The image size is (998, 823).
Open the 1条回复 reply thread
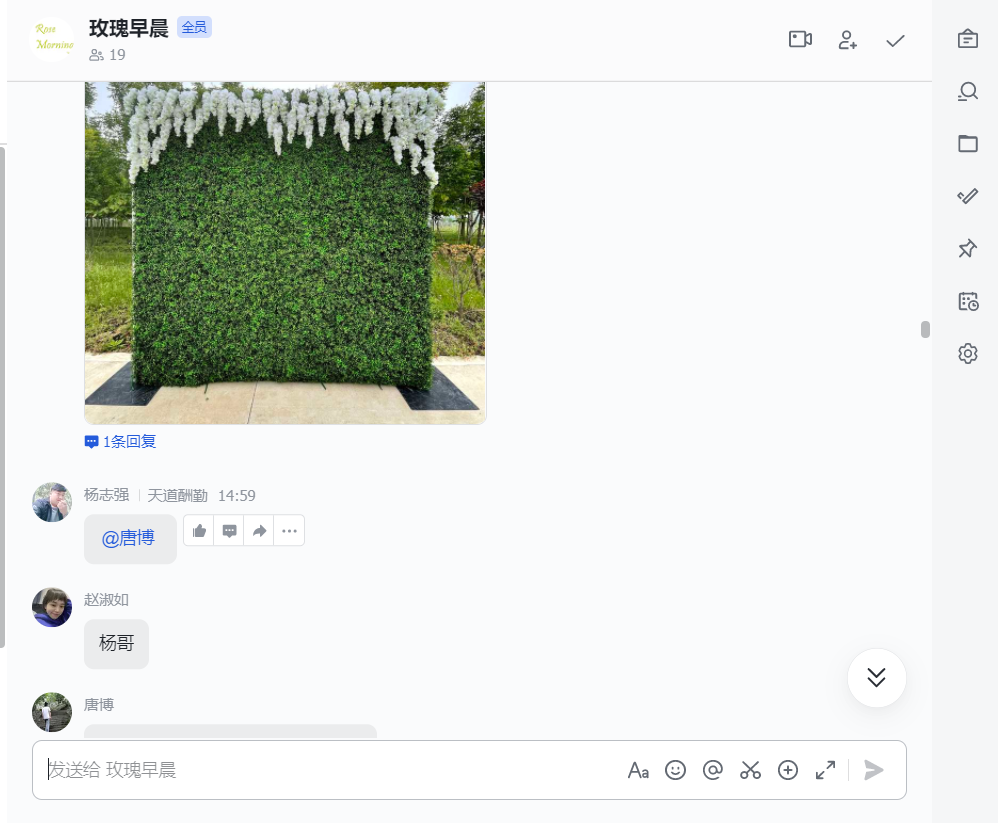click(120, 442)
